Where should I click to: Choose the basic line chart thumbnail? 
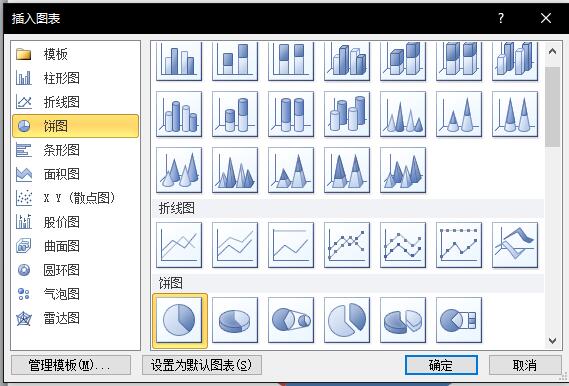[179, 245]
